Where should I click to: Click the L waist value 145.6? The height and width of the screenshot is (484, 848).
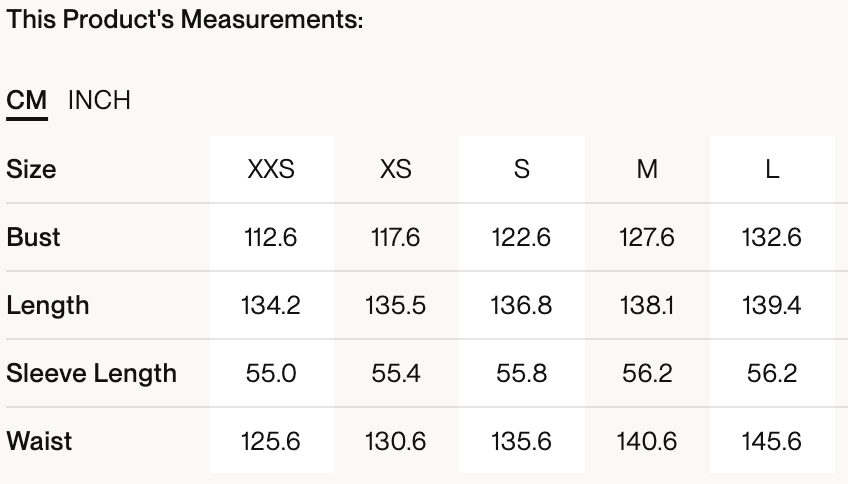772,441
